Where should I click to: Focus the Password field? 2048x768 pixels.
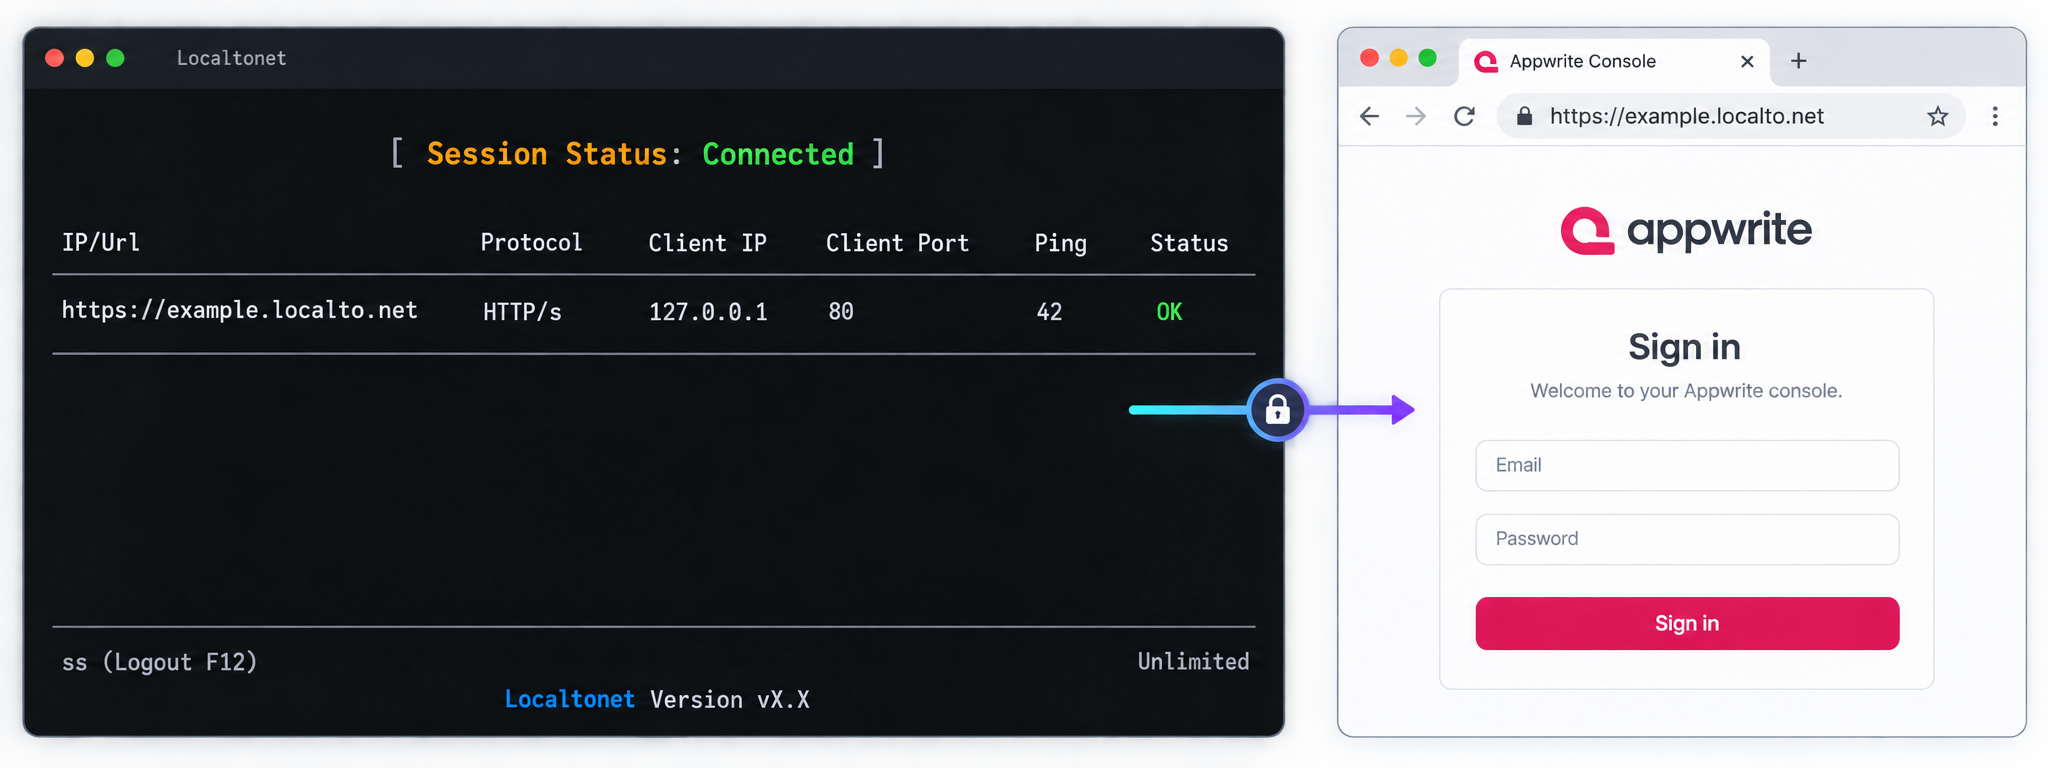(1687, 539)
